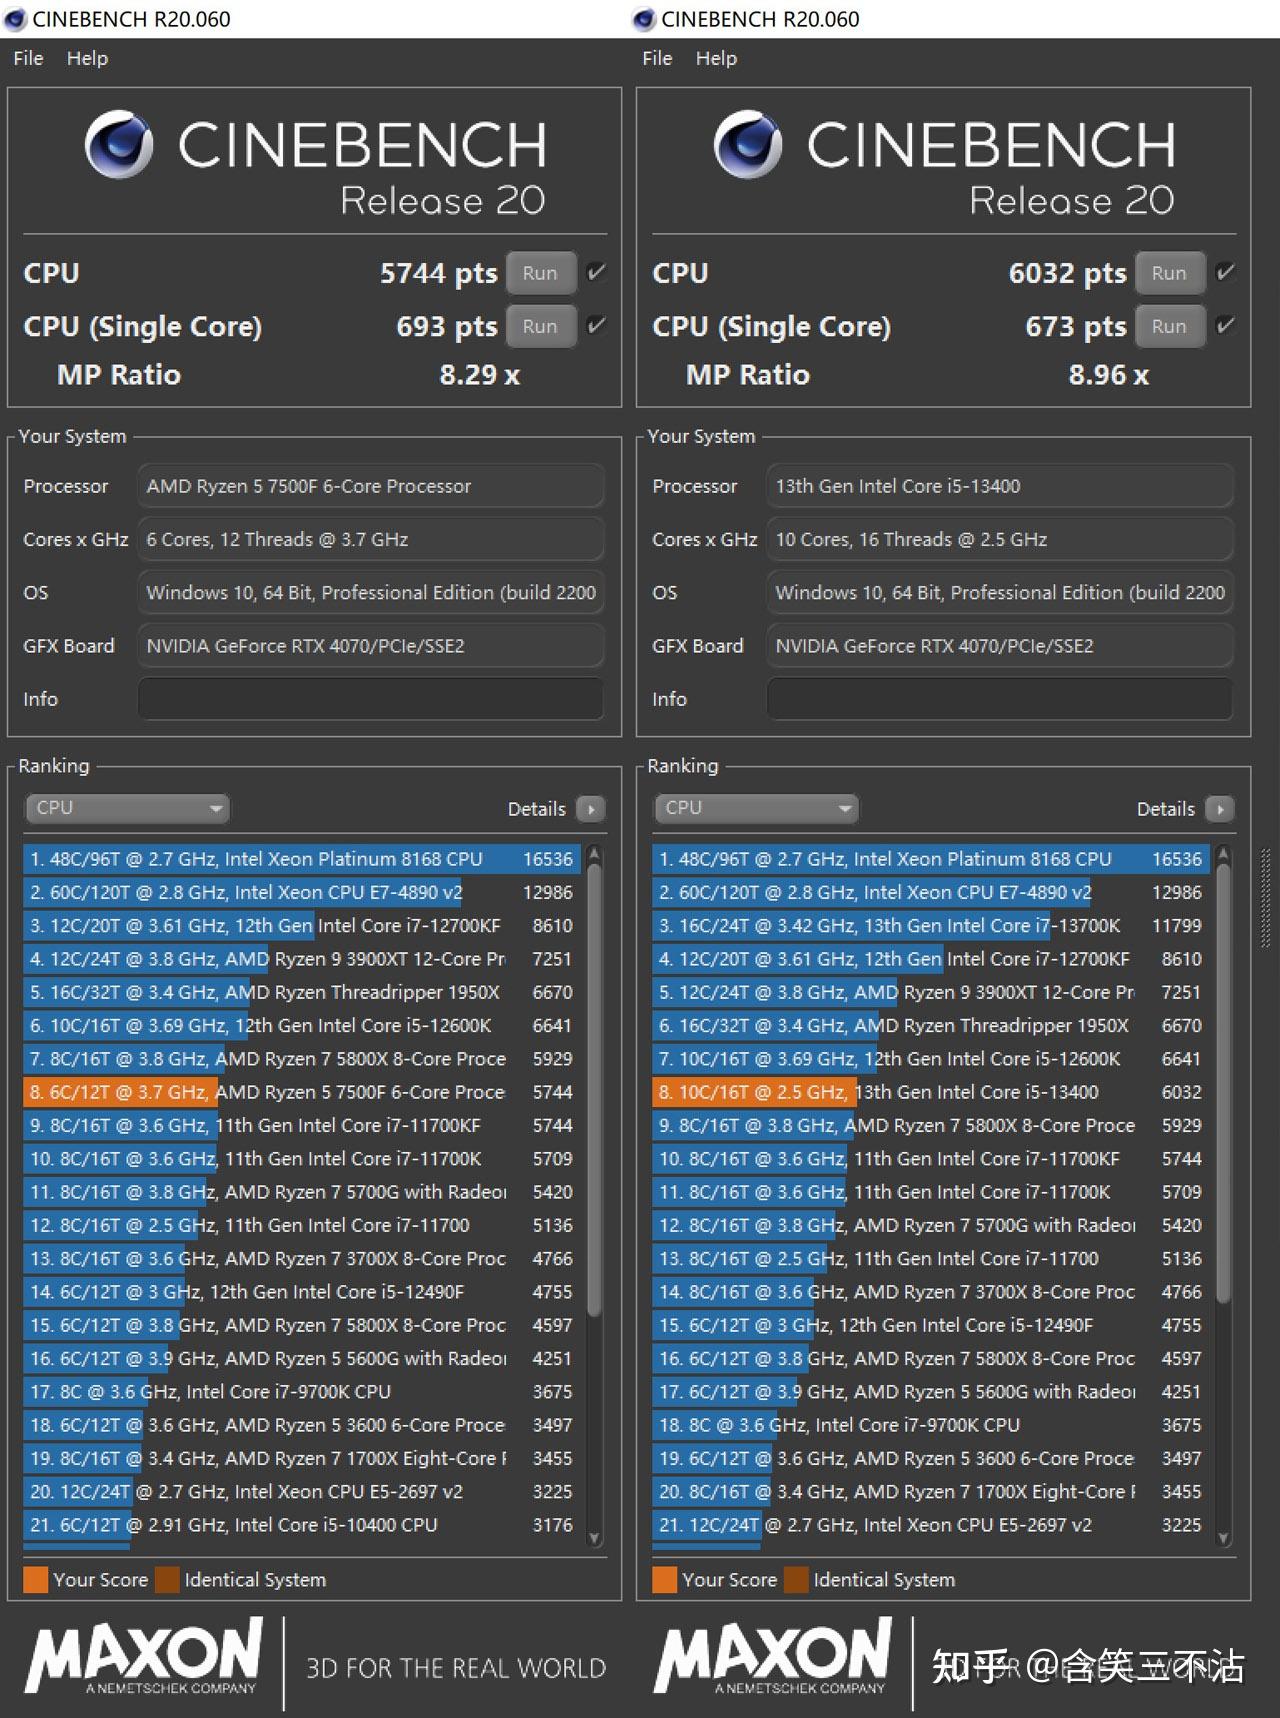
Task: Select Ryzen 5 3600 row in right ranking
Action: (x=930, y=1458)
